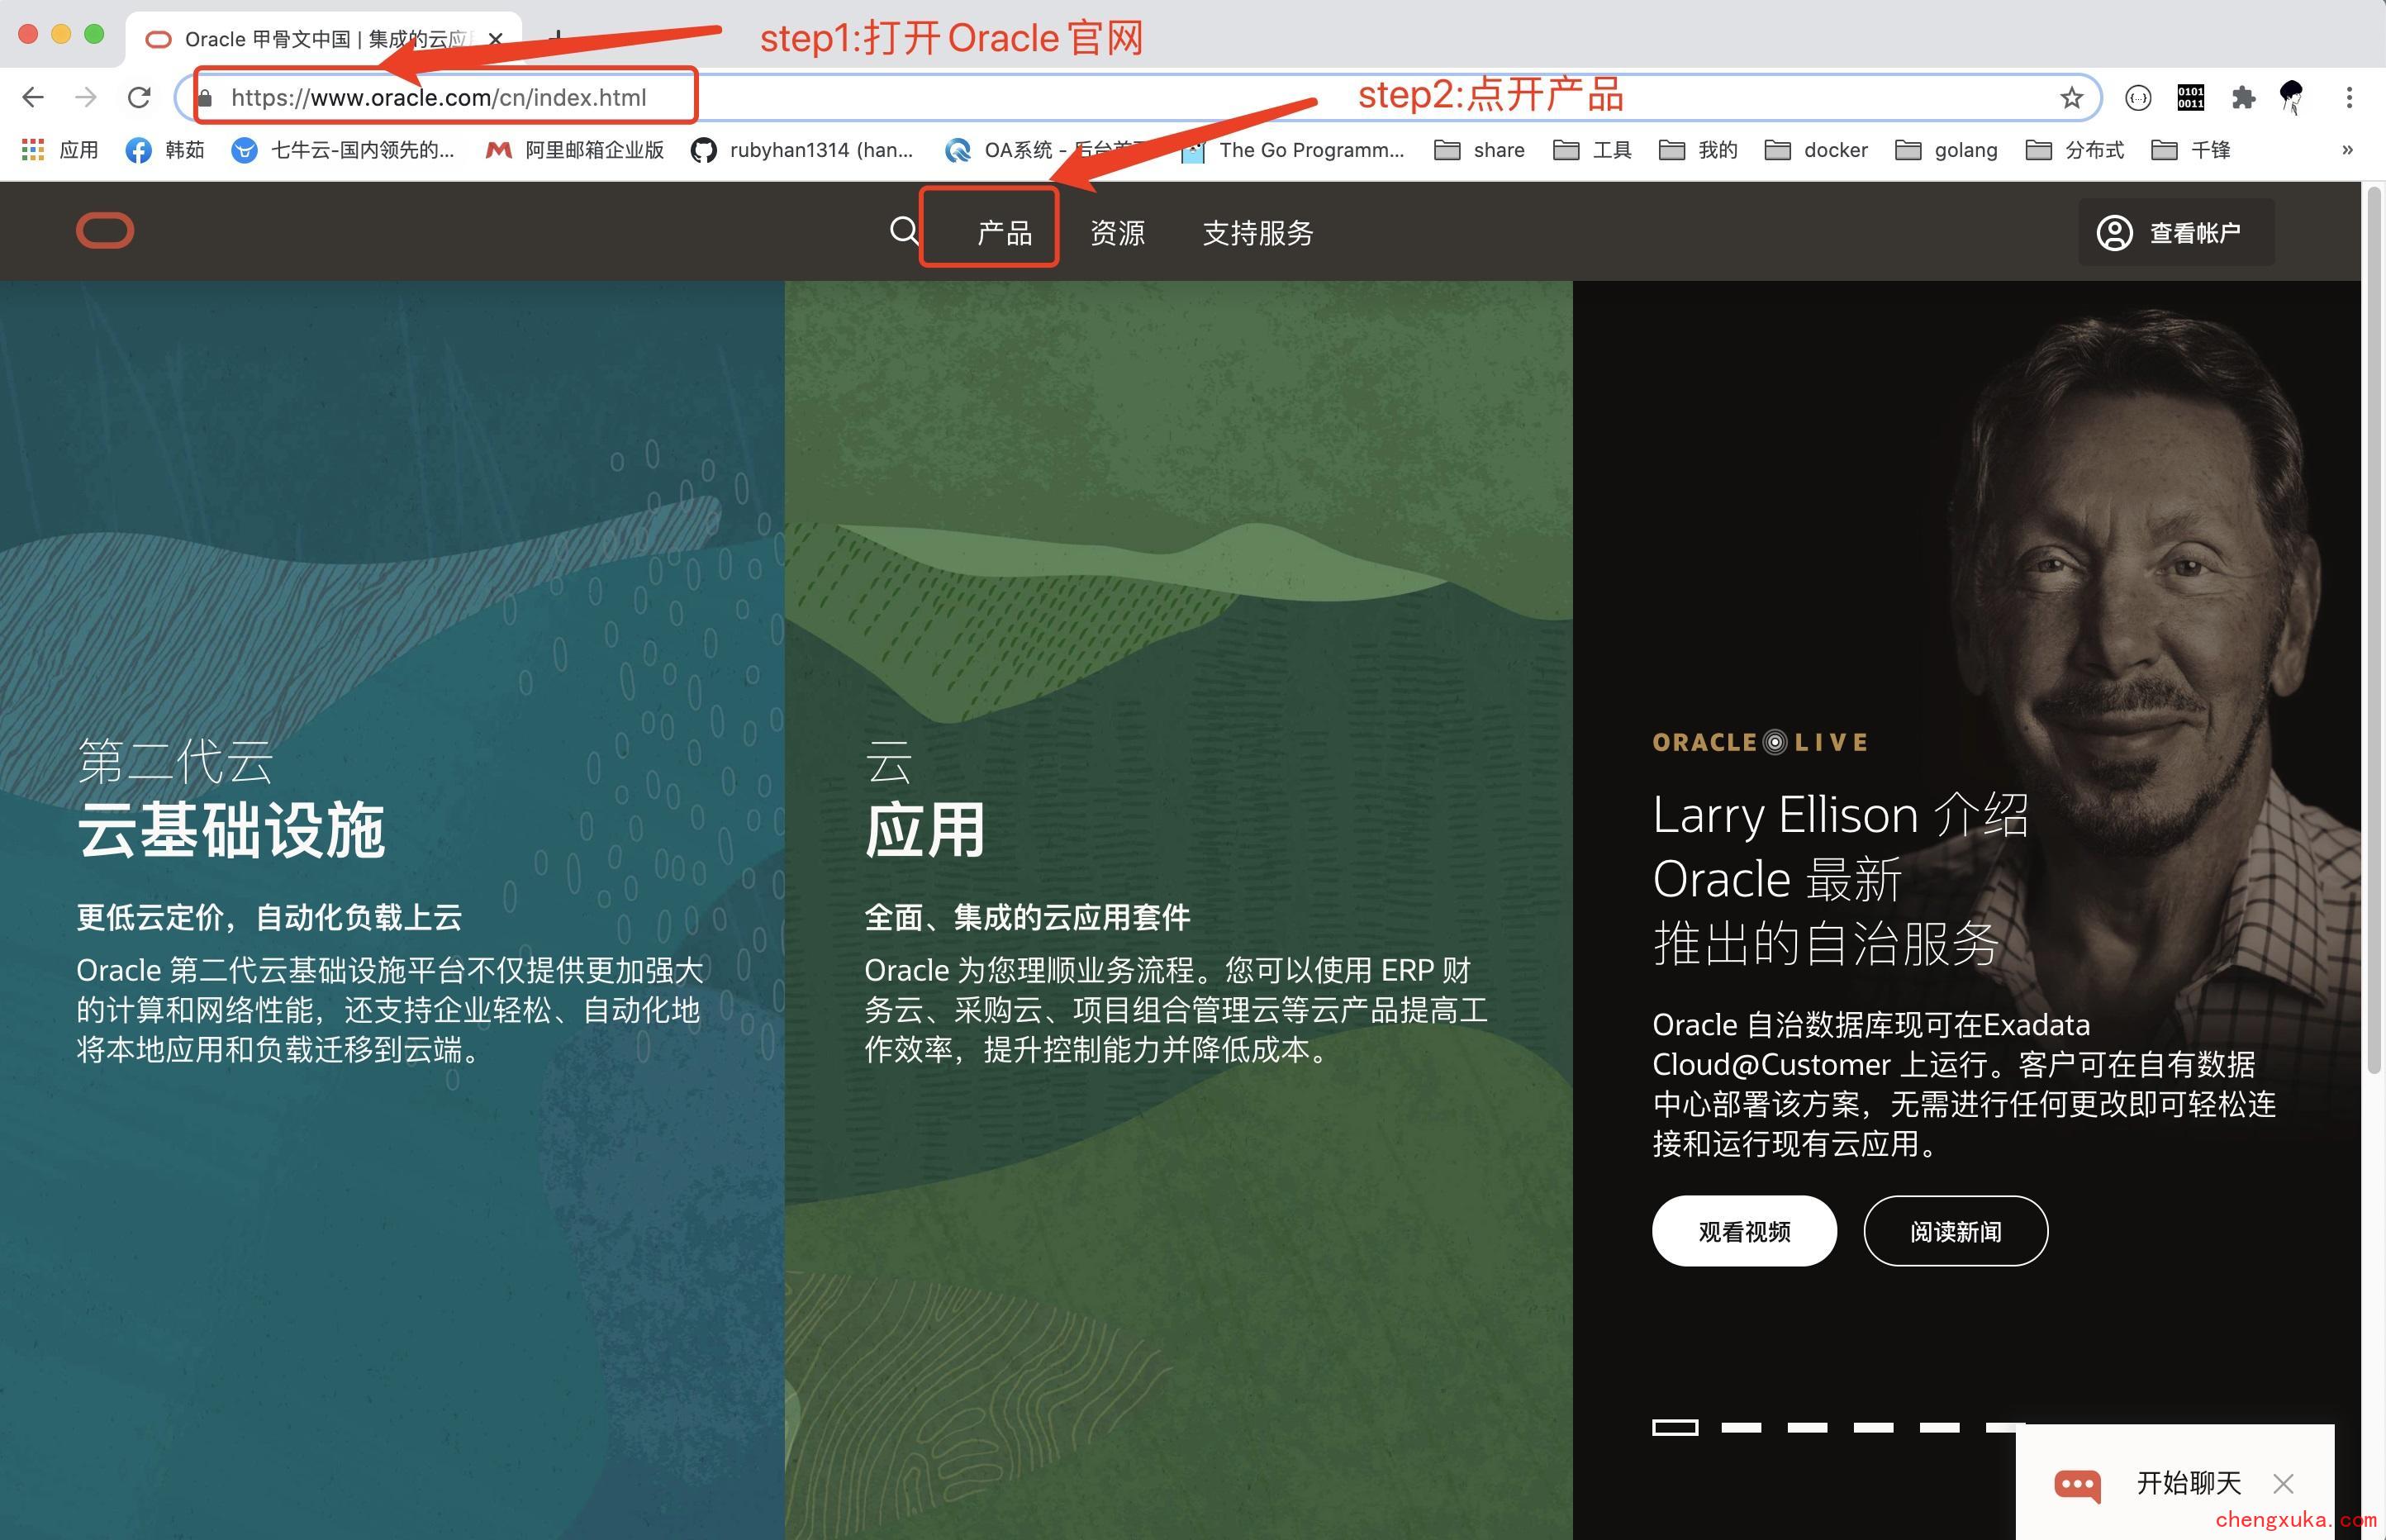This screenshot has height=1540, width=2386.
Task: Select the fourth carousel slide indicator
Action: (1873, 1427)
